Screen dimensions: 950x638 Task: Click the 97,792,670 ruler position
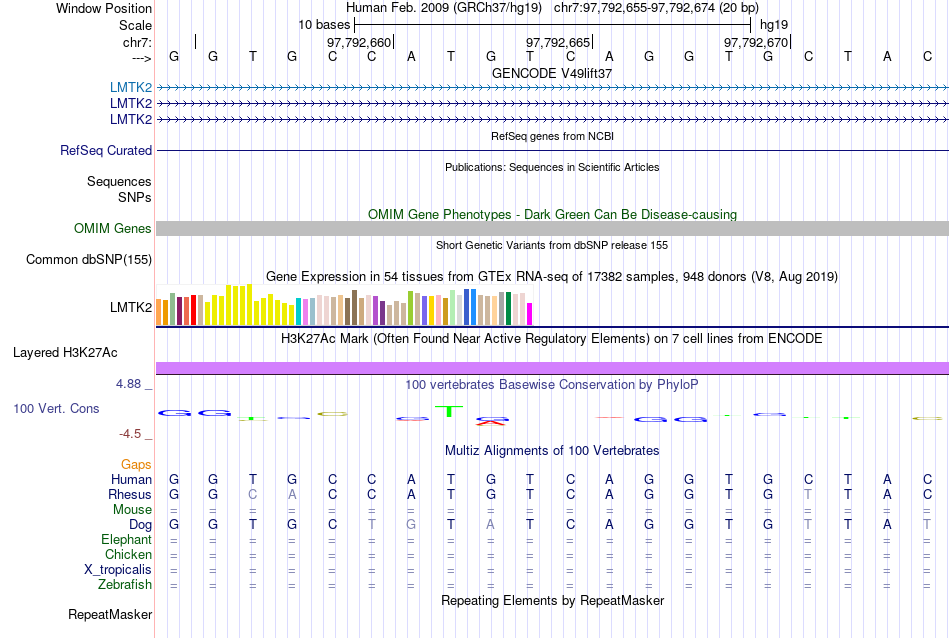[756, 42]
